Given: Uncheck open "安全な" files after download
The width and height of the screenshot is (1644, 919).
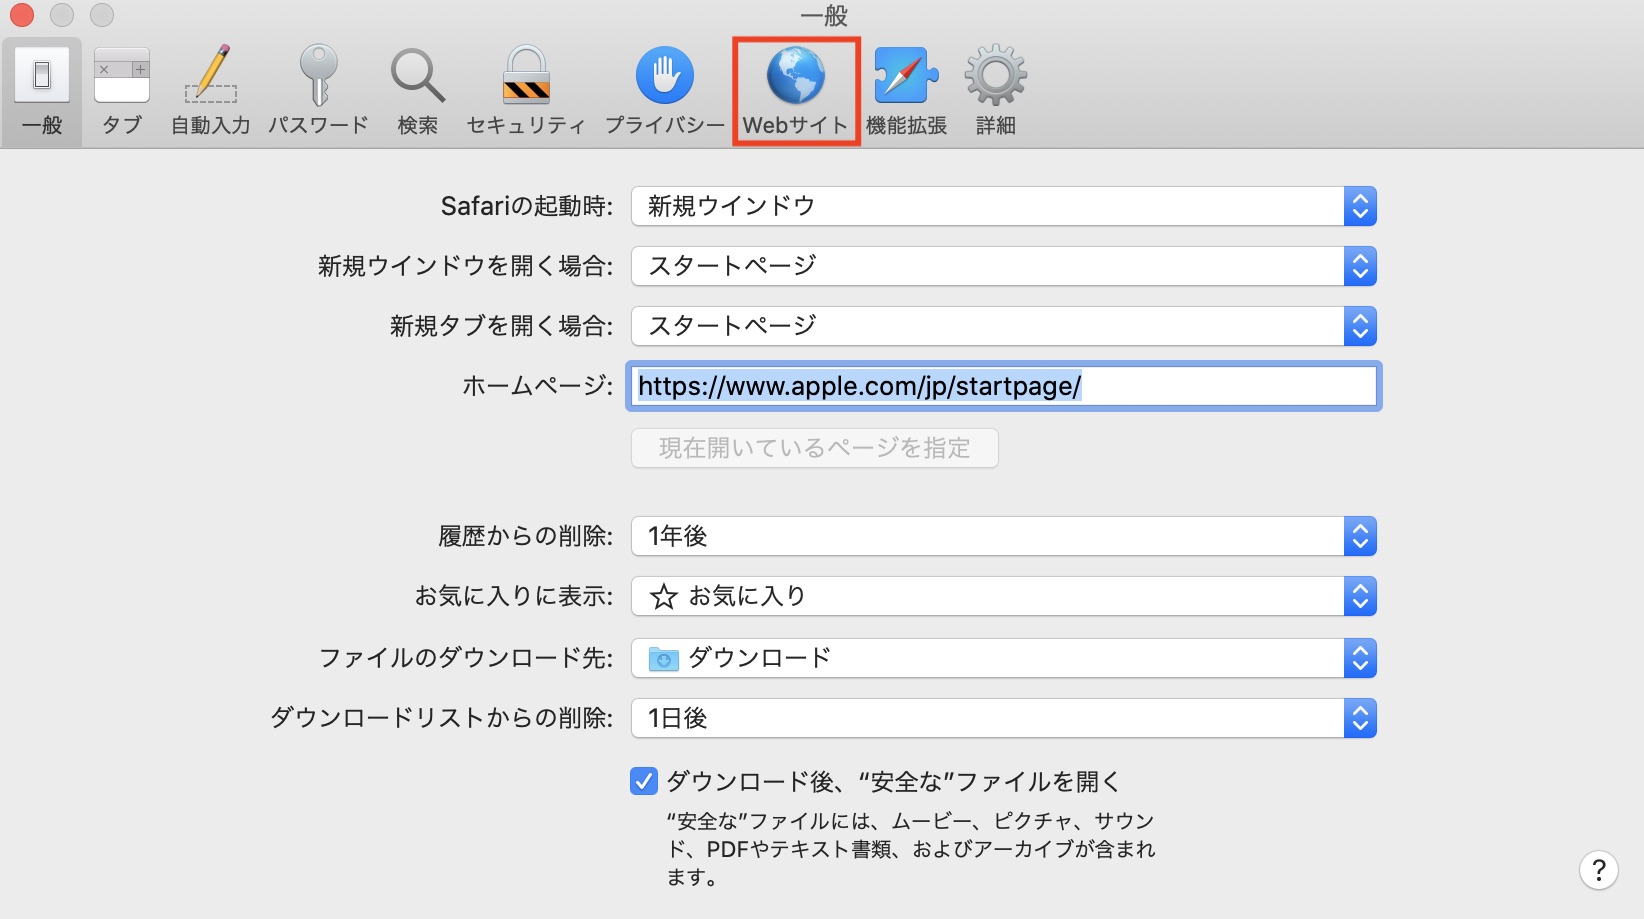Looking at the screenshot, I should tap(644, 781).
